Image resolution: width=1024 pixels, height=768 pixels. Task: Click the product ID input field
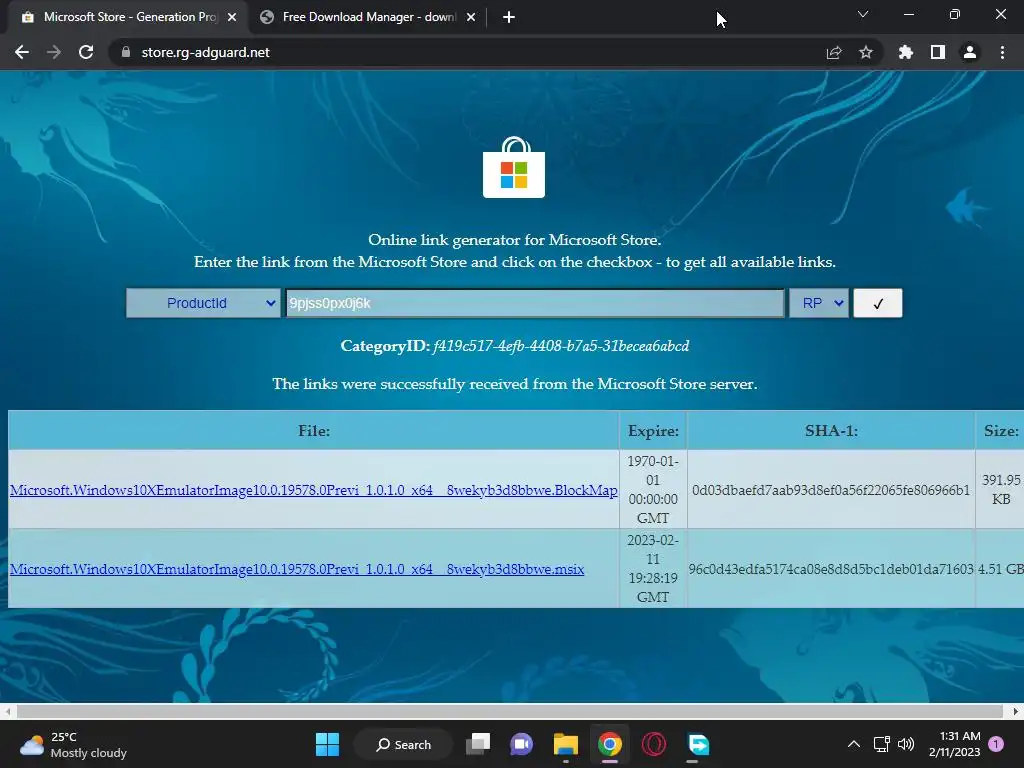coord(534,303)
